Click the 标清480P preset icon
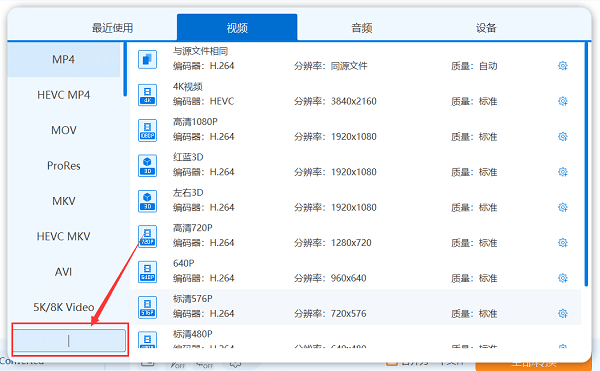Screen dimensions: 600x371 point(147,340)
